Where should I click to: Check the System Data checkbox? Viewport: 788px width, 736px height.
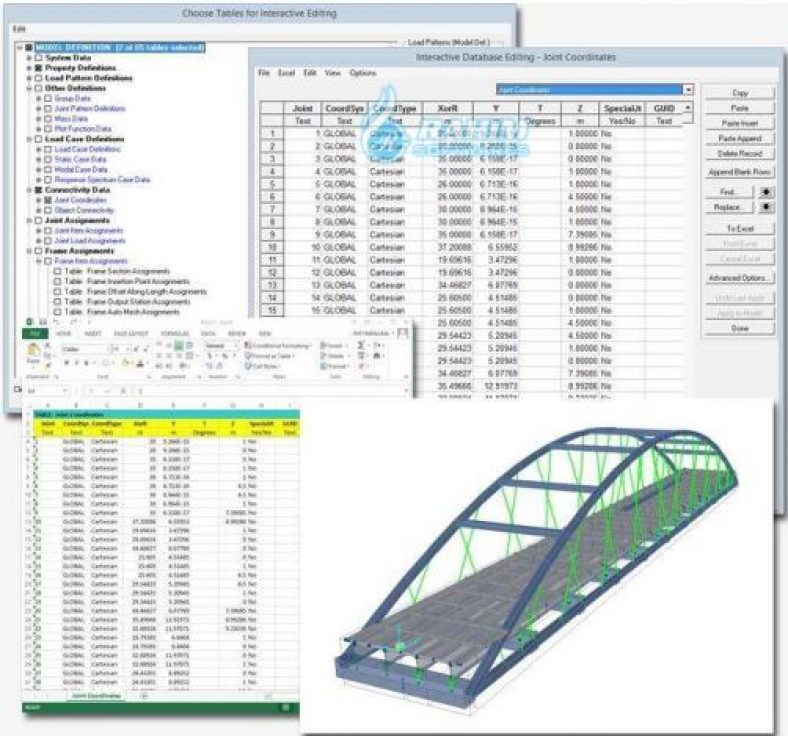click(39, 58)
